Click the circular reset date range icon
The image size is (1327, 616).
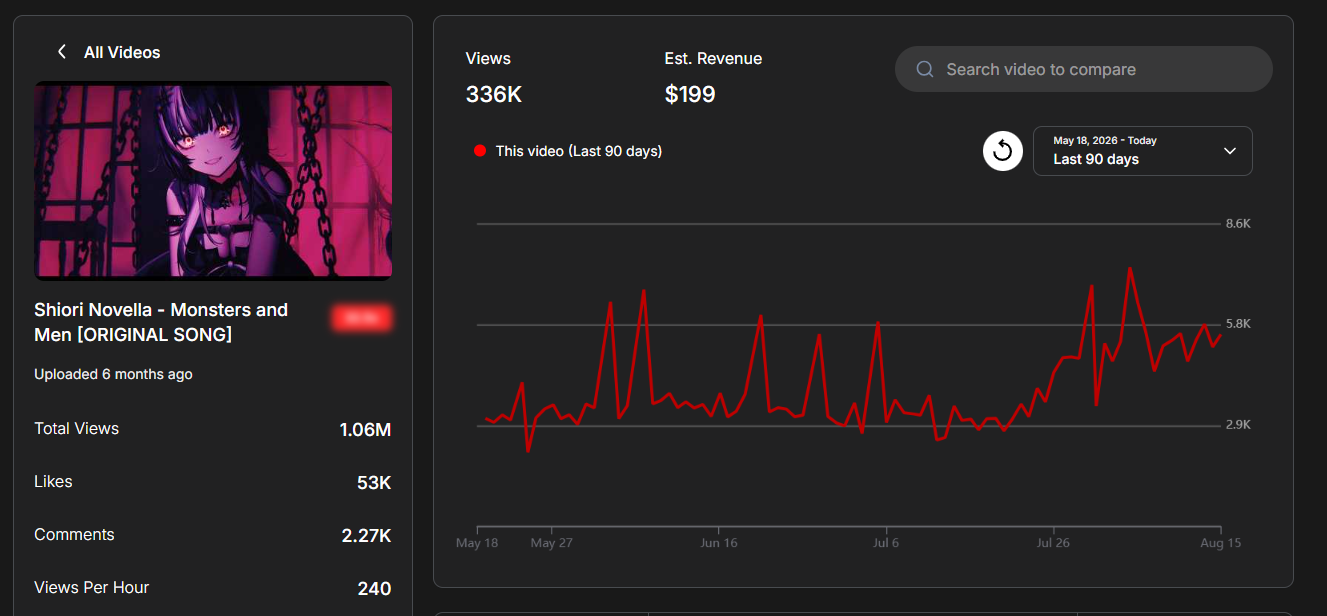coord(1003,151)
